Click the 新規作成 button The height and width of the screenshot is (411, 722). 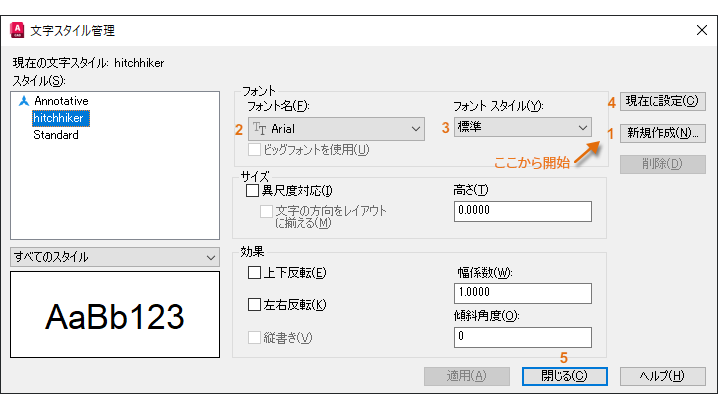(662, 133)
